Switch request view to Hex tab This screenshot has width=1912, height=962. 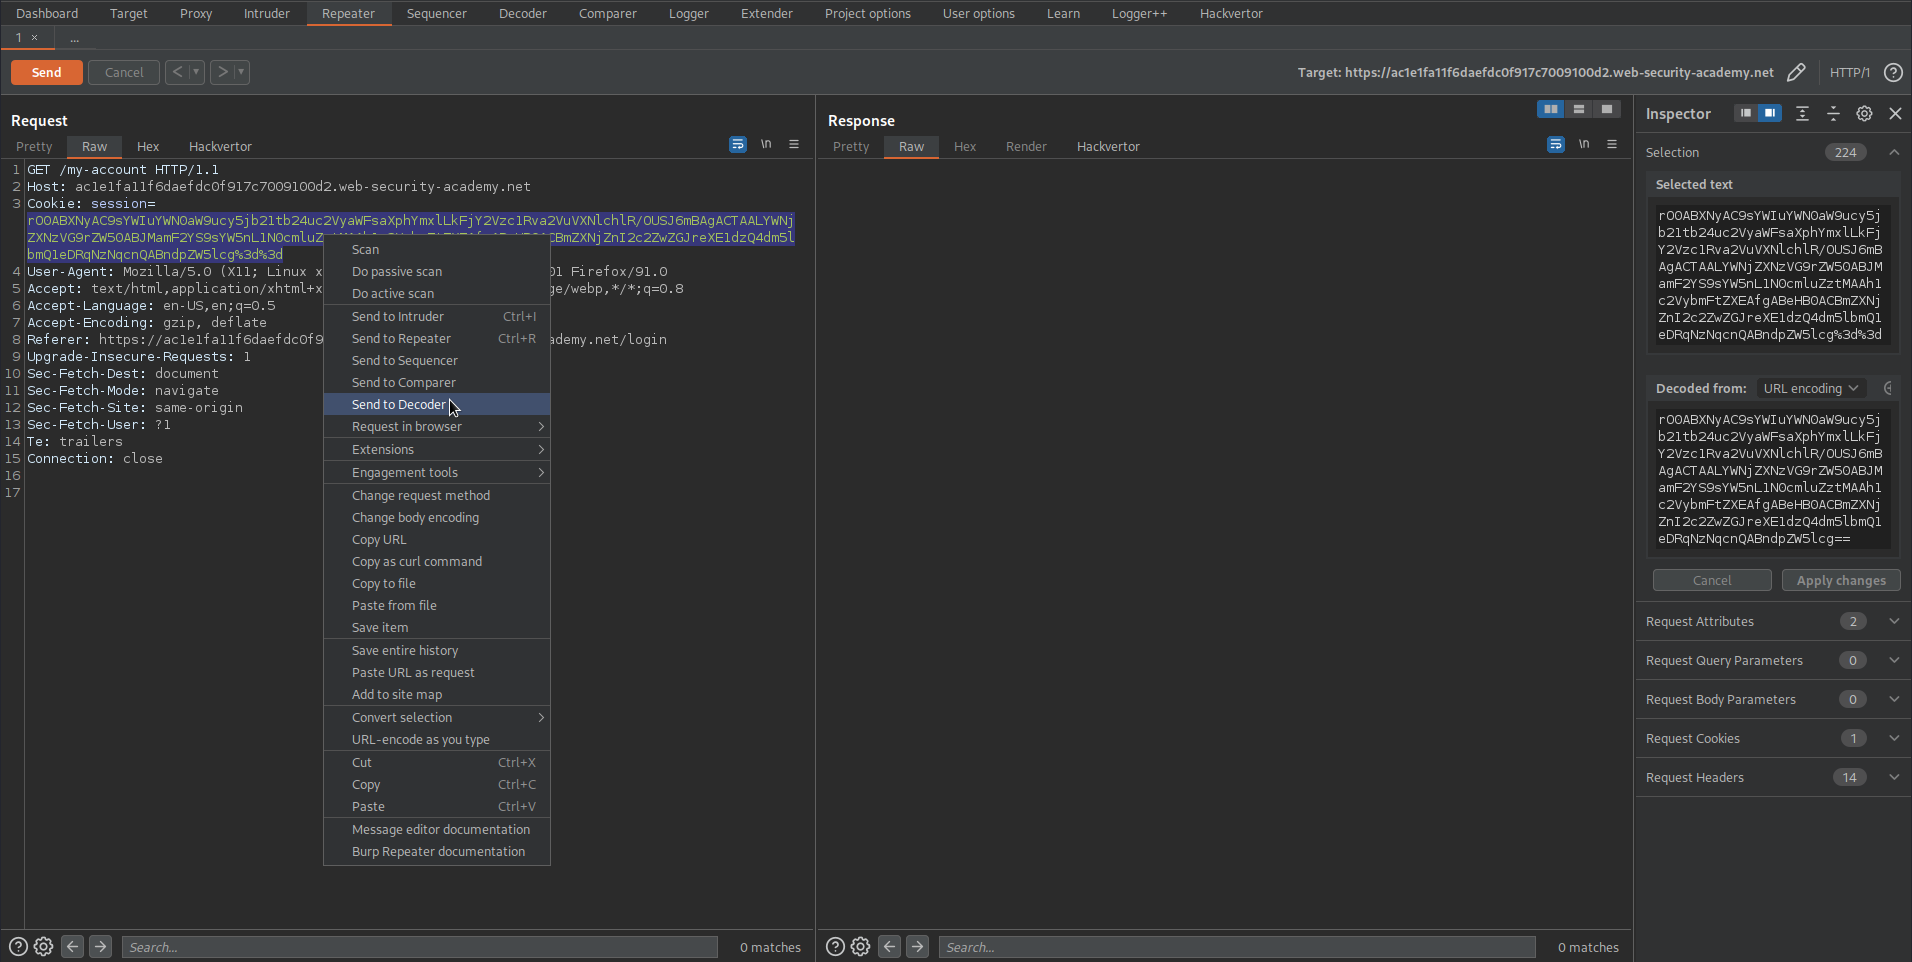tap(148, 146)
